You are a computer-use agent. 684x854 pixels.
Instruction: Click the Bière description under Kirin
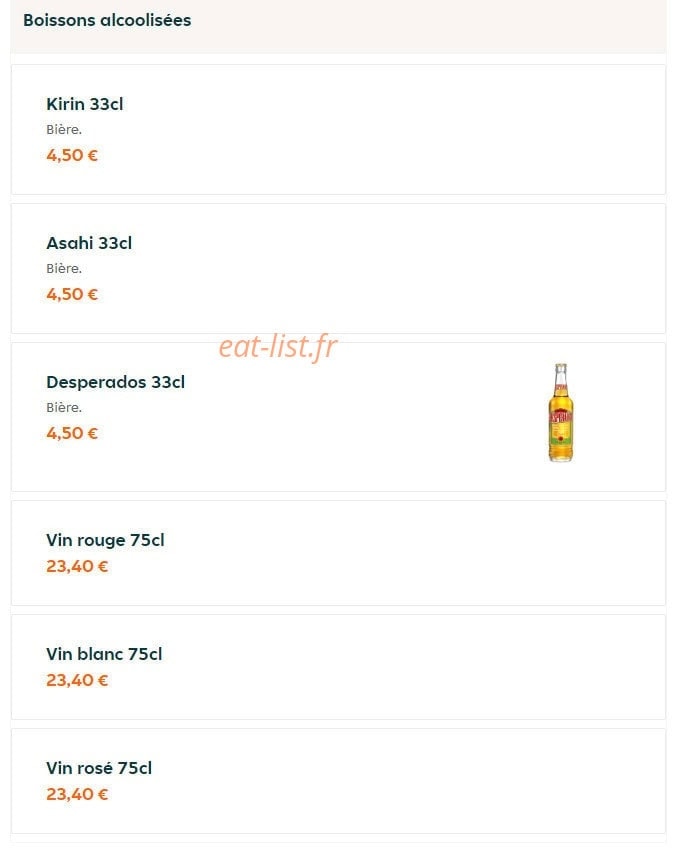pos(64,130)
